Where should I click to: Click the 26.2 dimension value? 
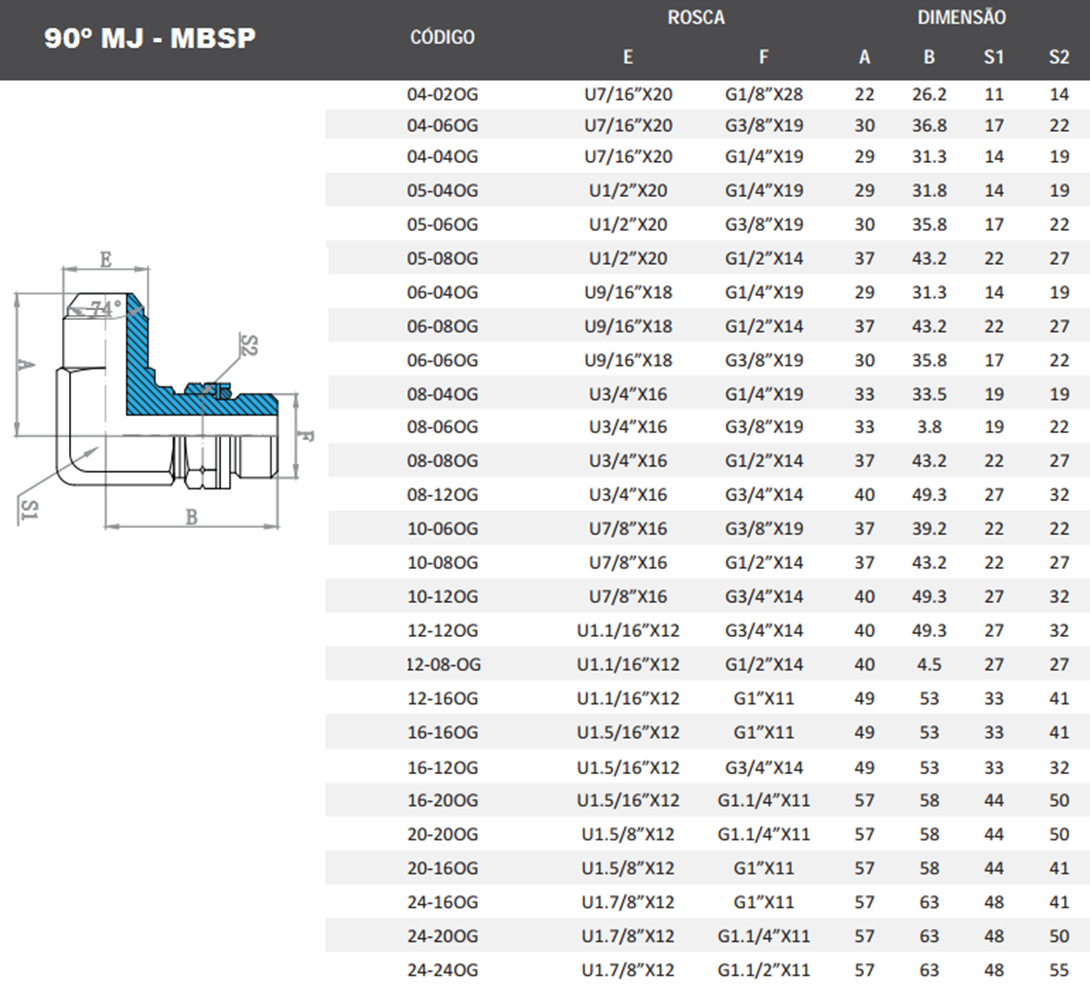pos(929,95)
